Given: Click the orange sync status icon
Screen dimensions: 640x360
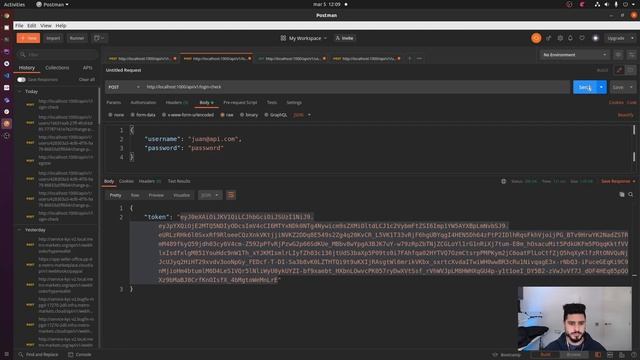Looking at the screenshot, I should tap(536, 38).
